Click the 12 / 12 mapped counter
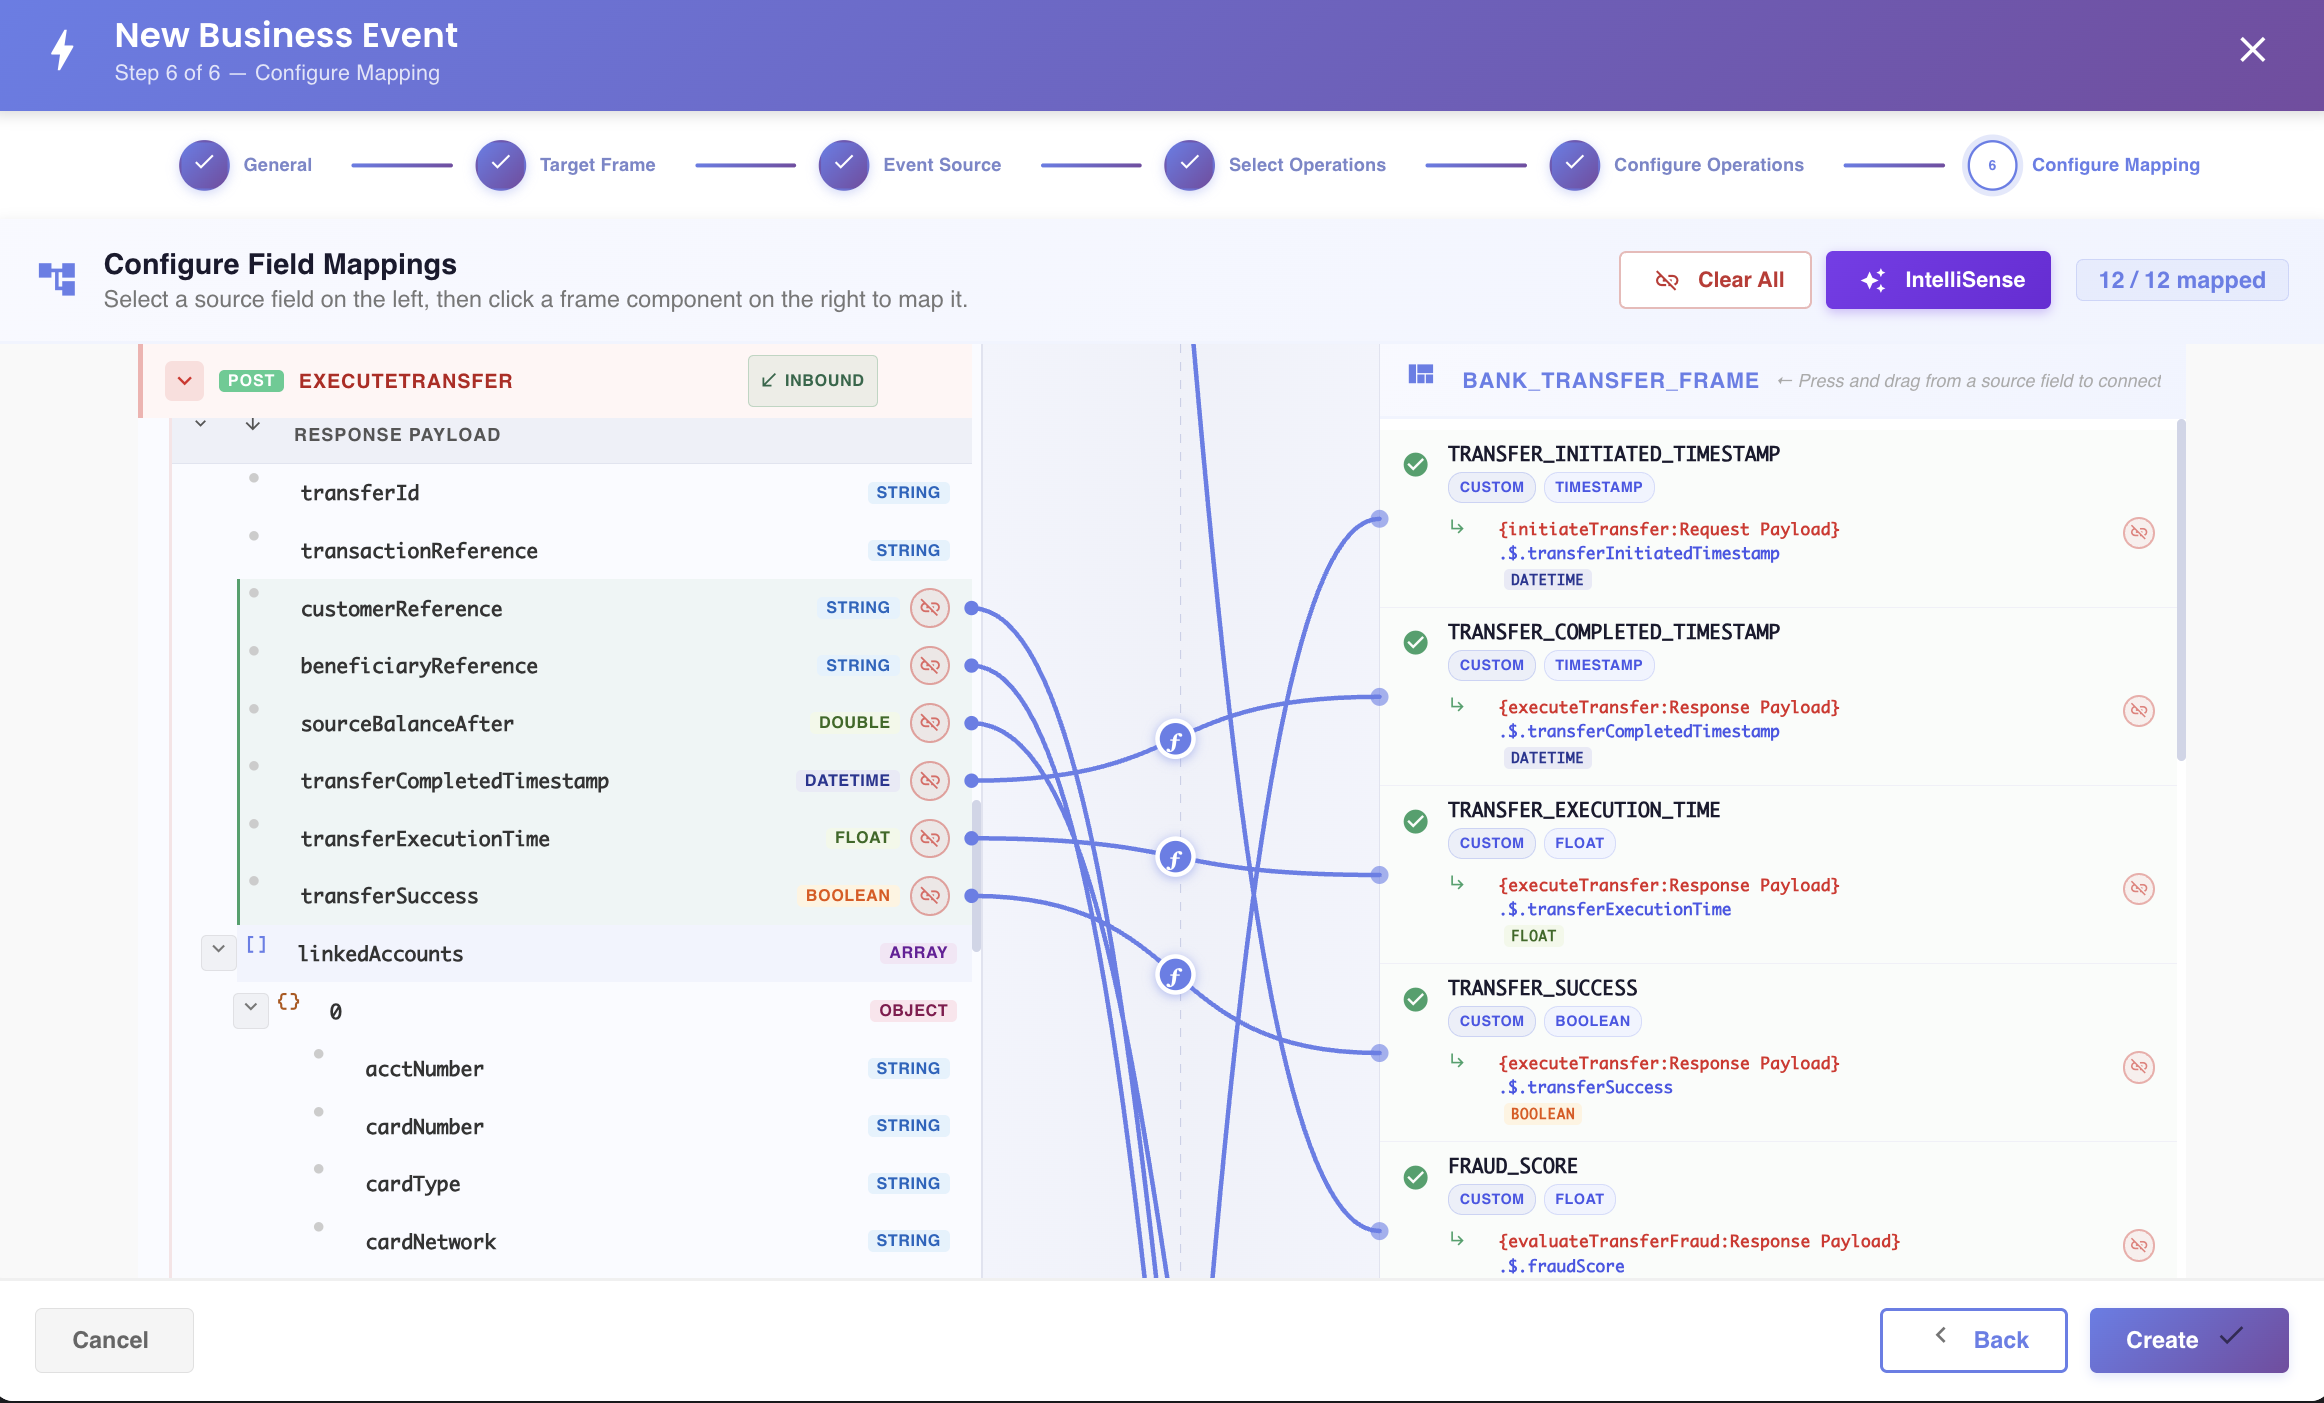The height and width of the screenshot is (1403, 2324). [2182, 280]
